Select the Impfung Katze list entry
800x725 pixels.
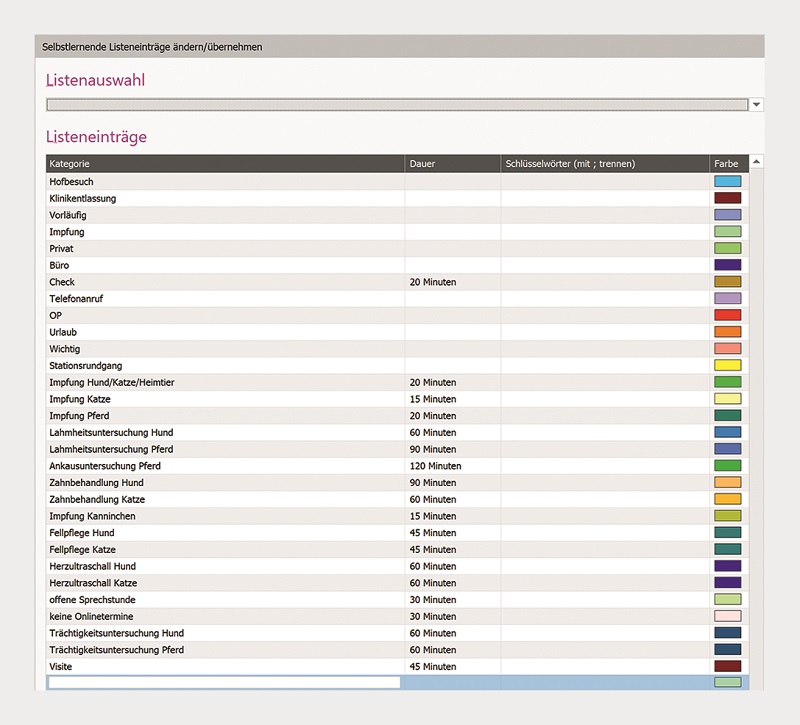(225, 399)
